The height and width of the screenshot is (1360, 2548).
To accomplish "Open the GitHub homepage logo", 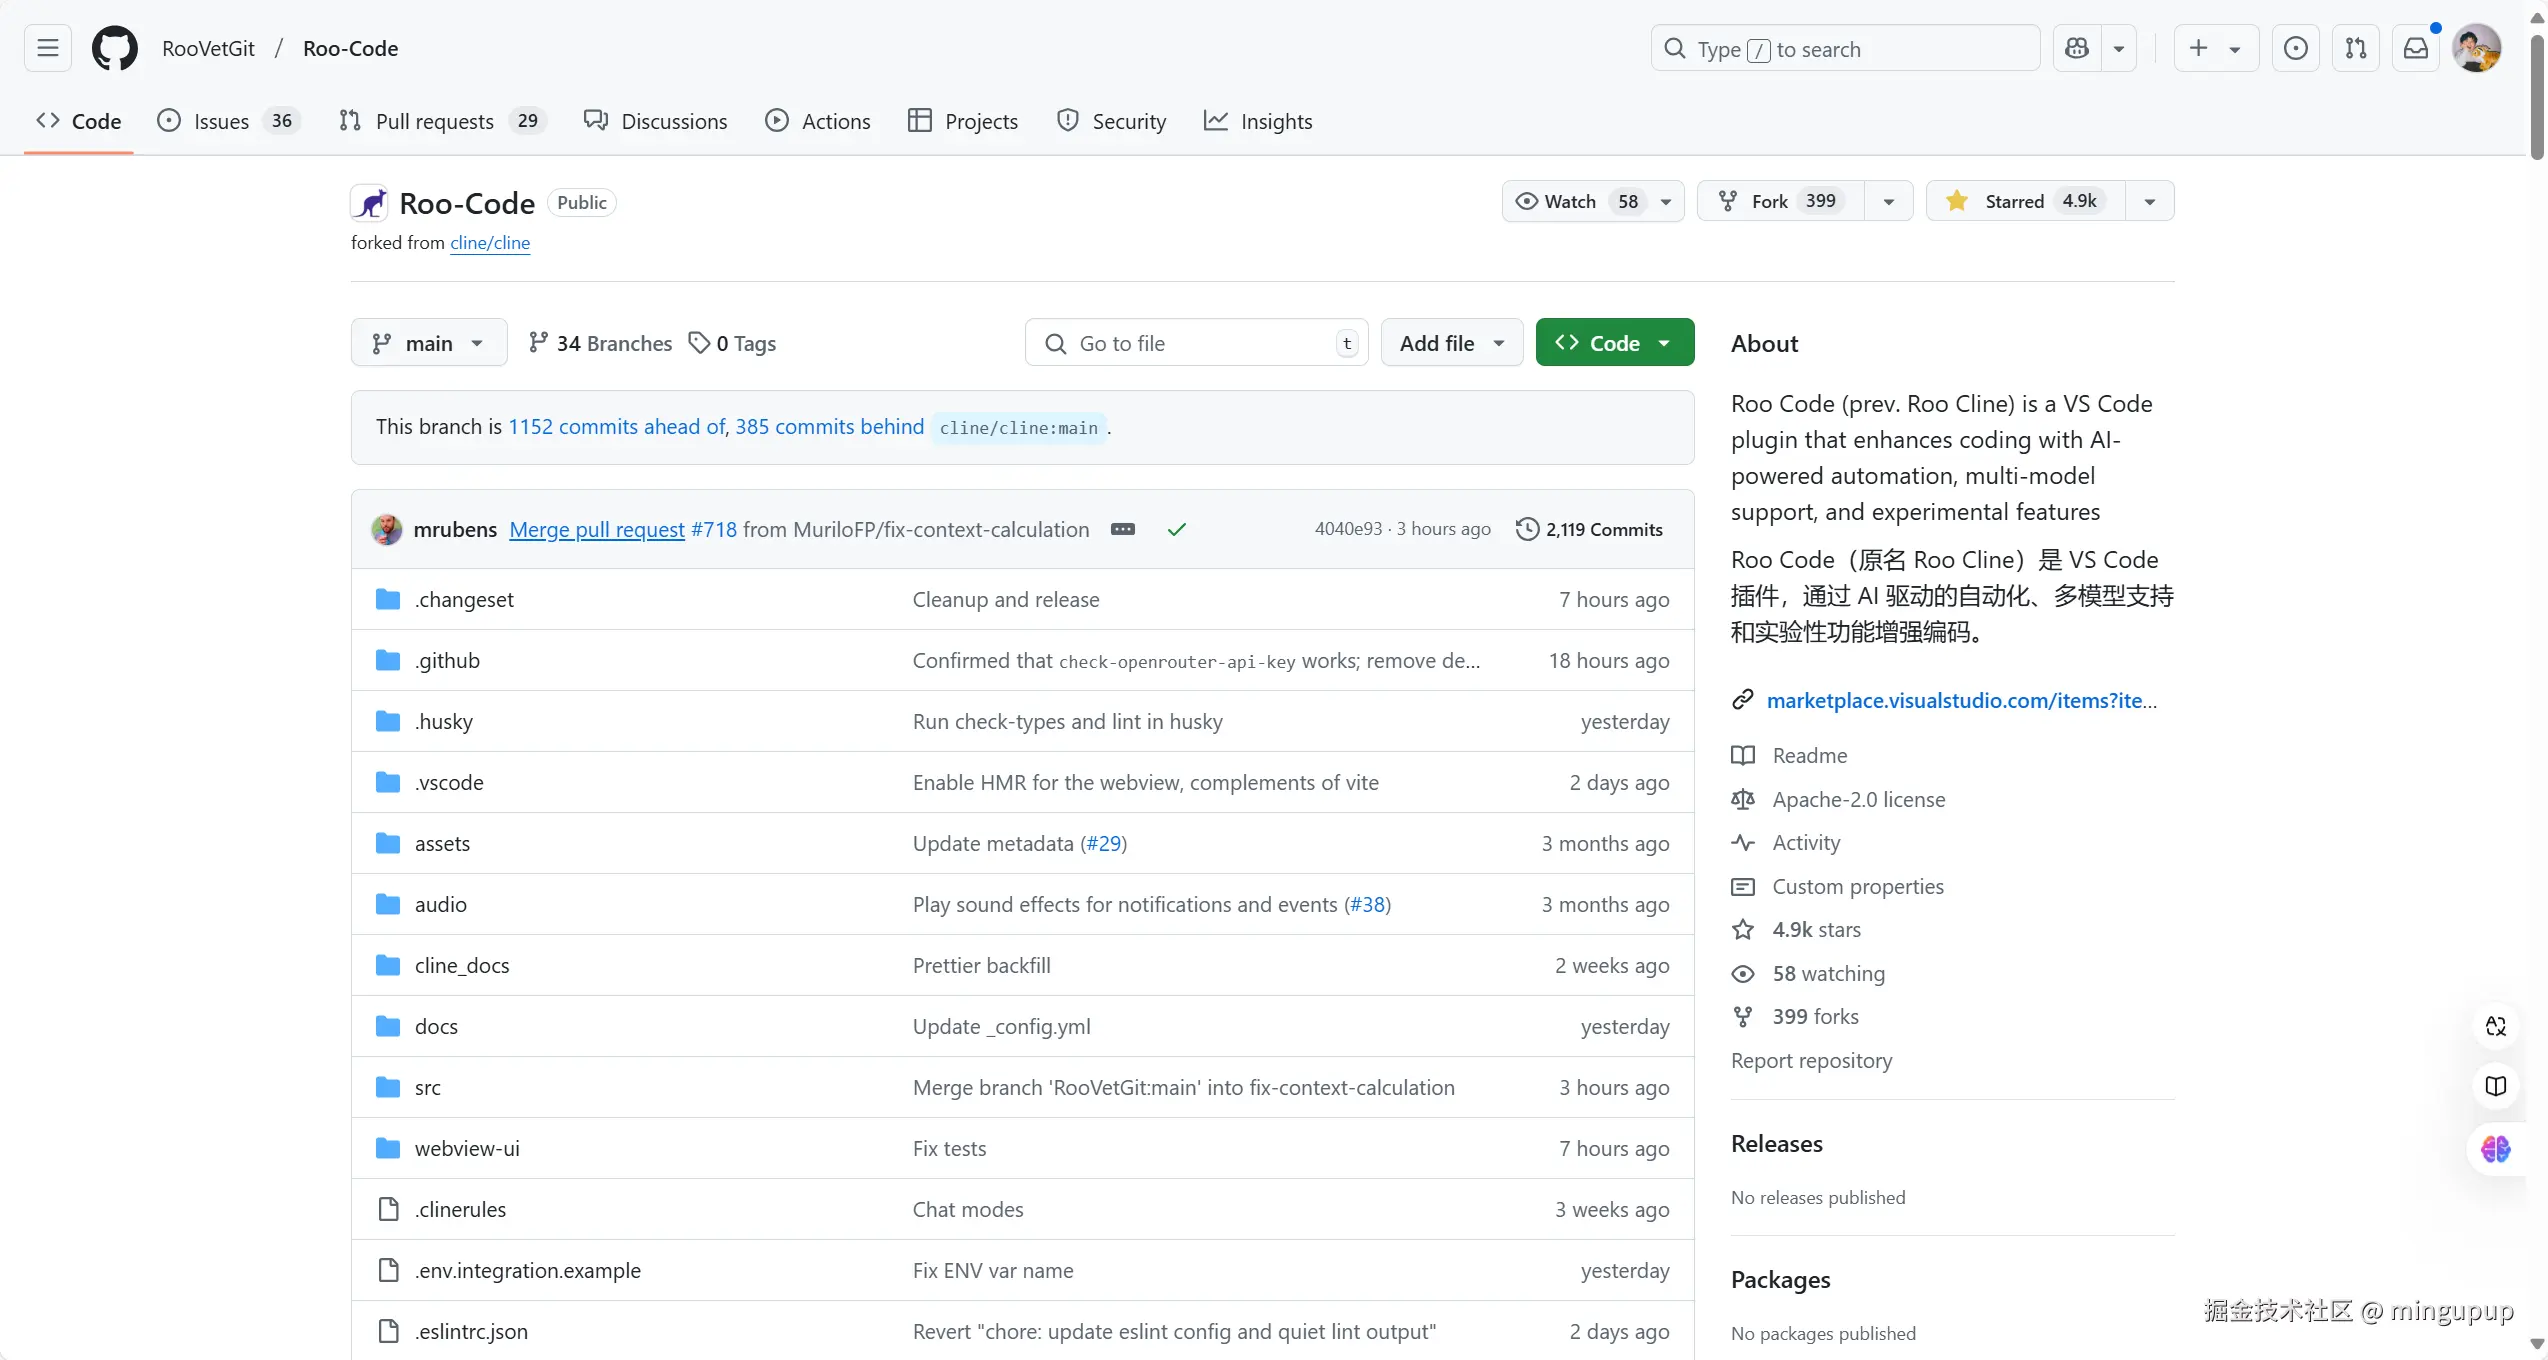I will click(115, 48).
